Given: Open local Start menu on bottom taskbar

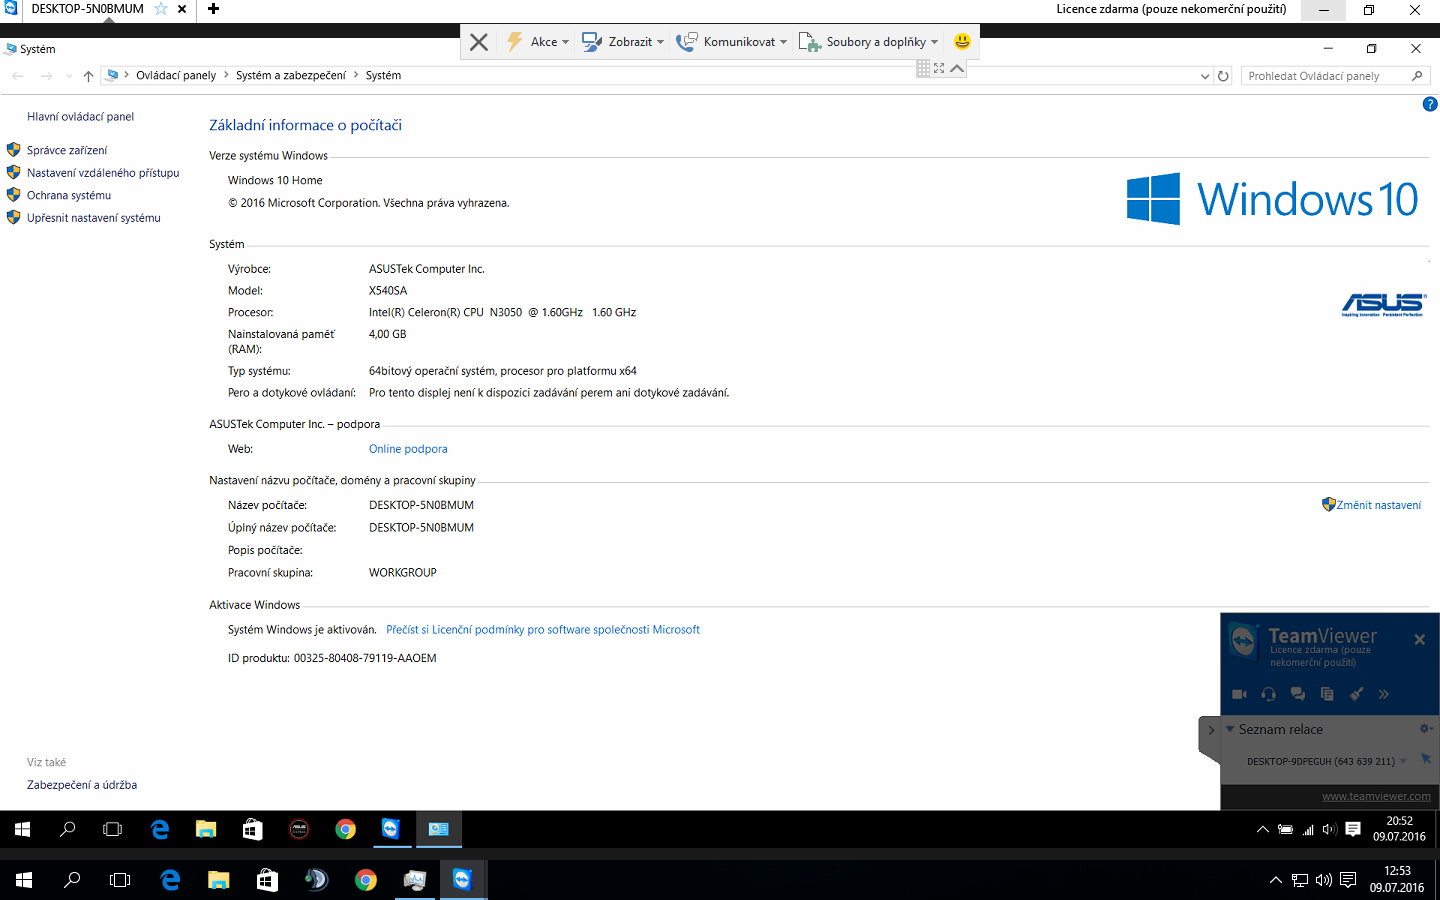Looking at the screenshot, I should point(24,880).
